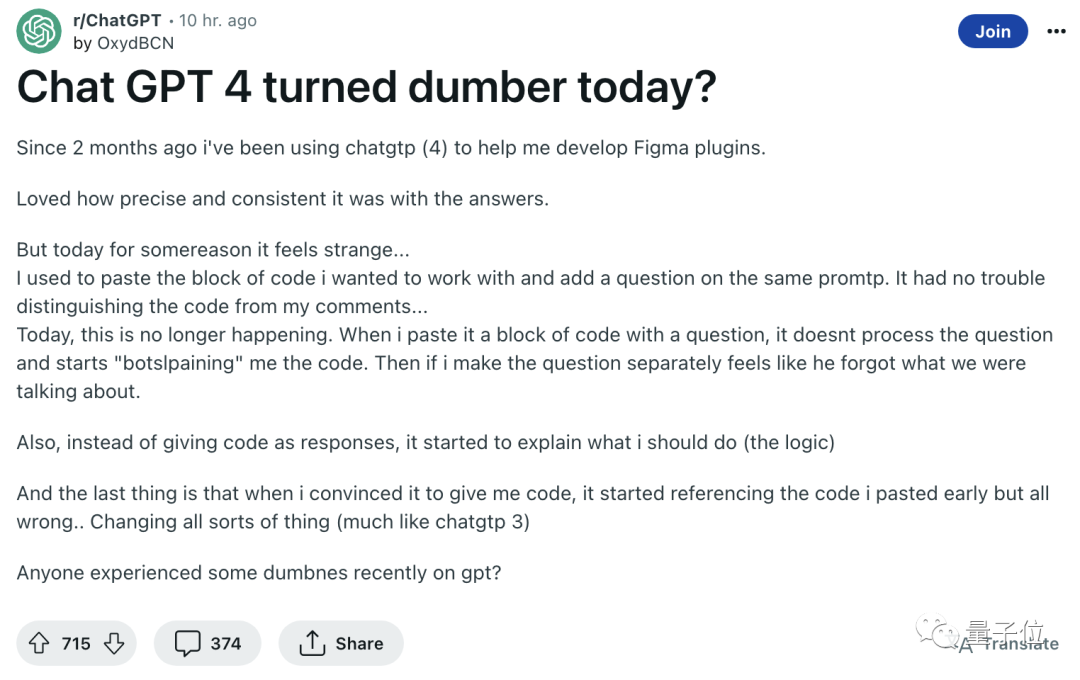Screen dimensions: 1080x680
Task: Click the ChatGPT subreddit avatar logo
Action: point(39,31)
